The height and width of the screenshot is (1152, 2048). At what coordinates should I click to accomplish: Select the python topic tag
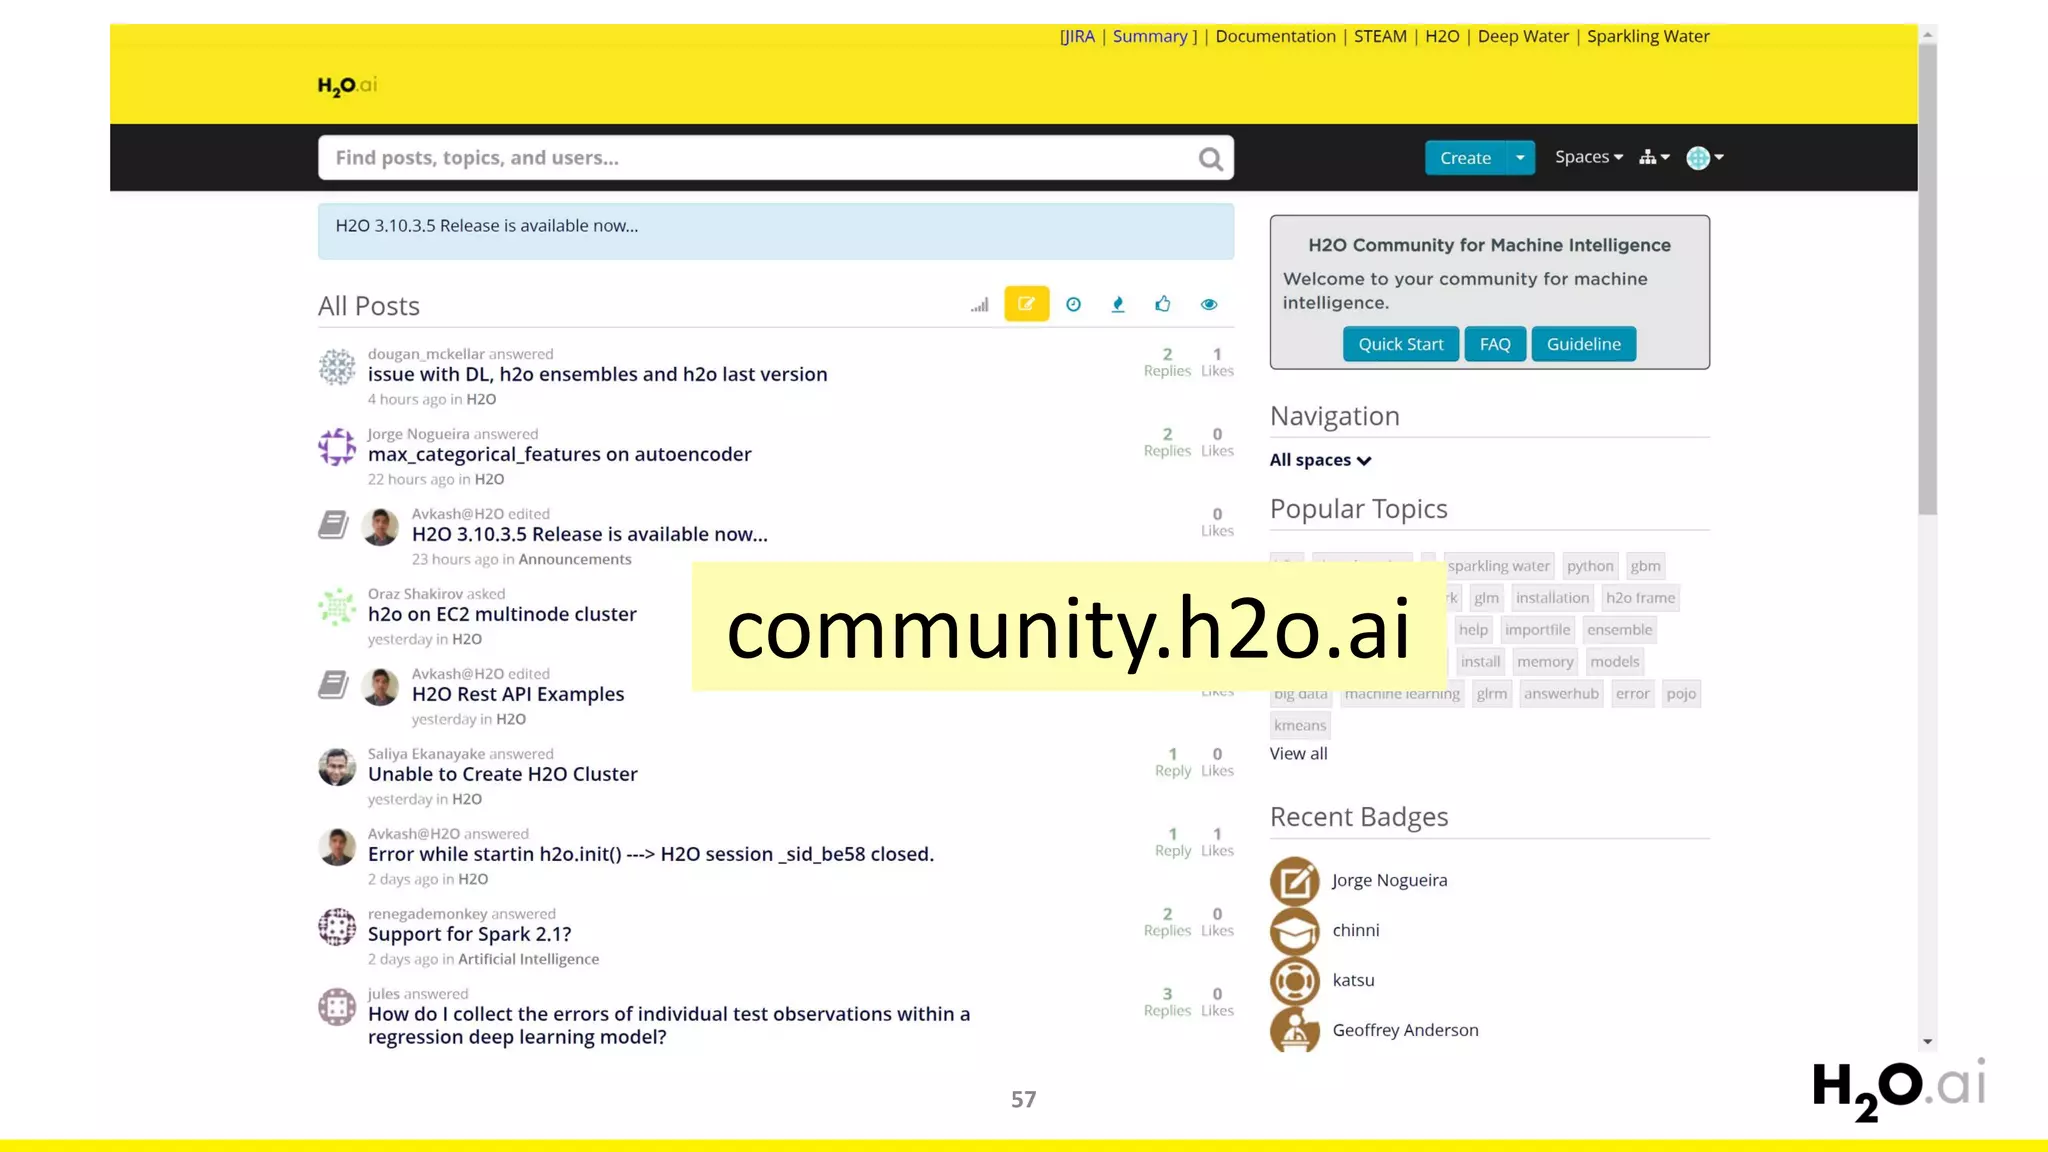click(1590, 566)
